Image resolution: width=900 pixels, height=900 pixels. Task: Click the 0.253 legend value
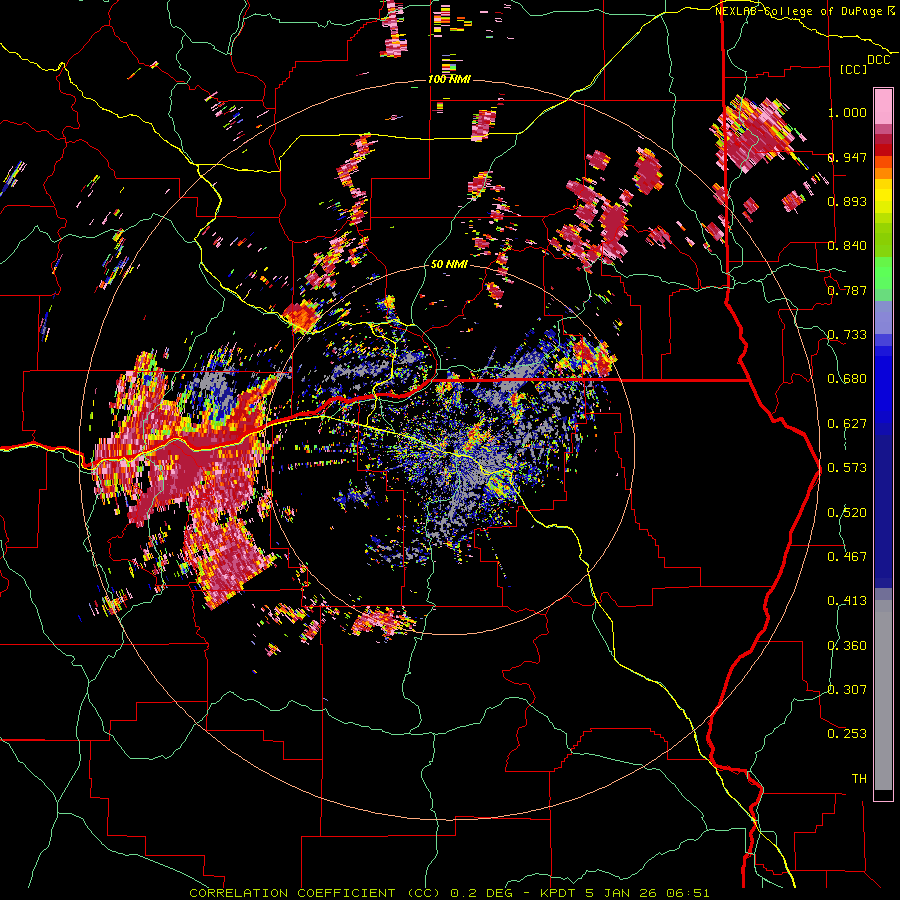point(847,734)
